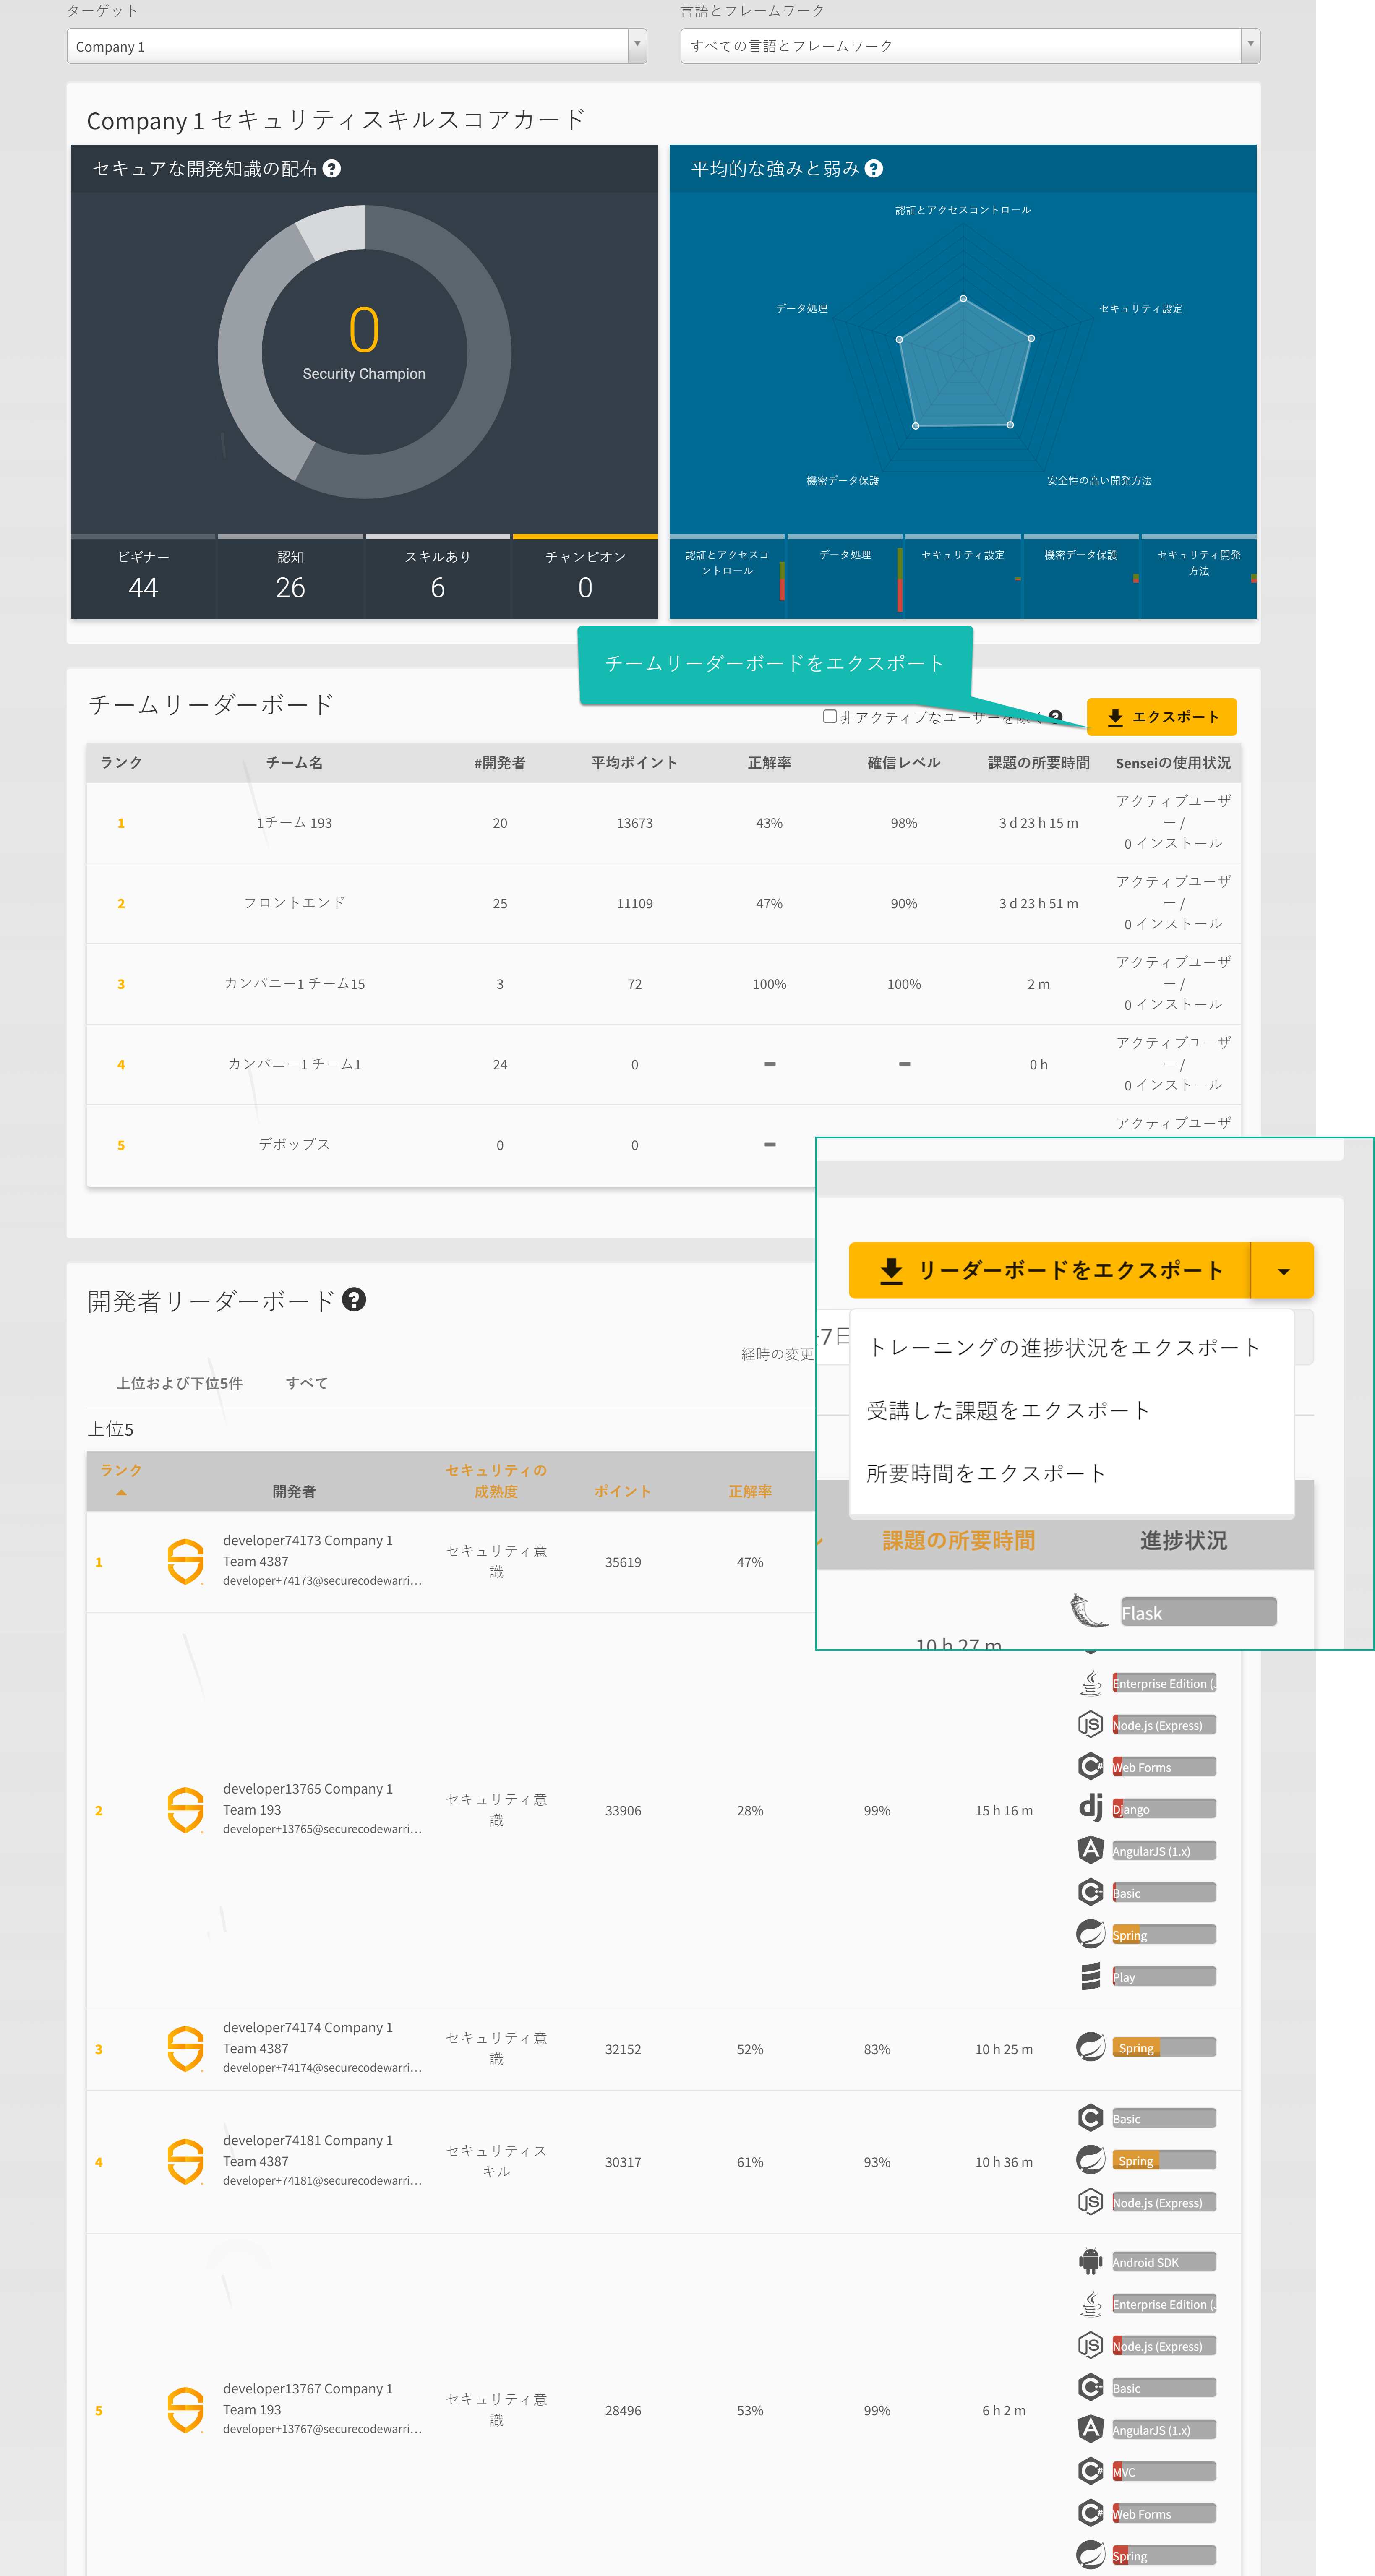The height and width of the screenshot is (2576, 1375).
Task: Sort developers by ランク column
Action: tap(121, 1470)
